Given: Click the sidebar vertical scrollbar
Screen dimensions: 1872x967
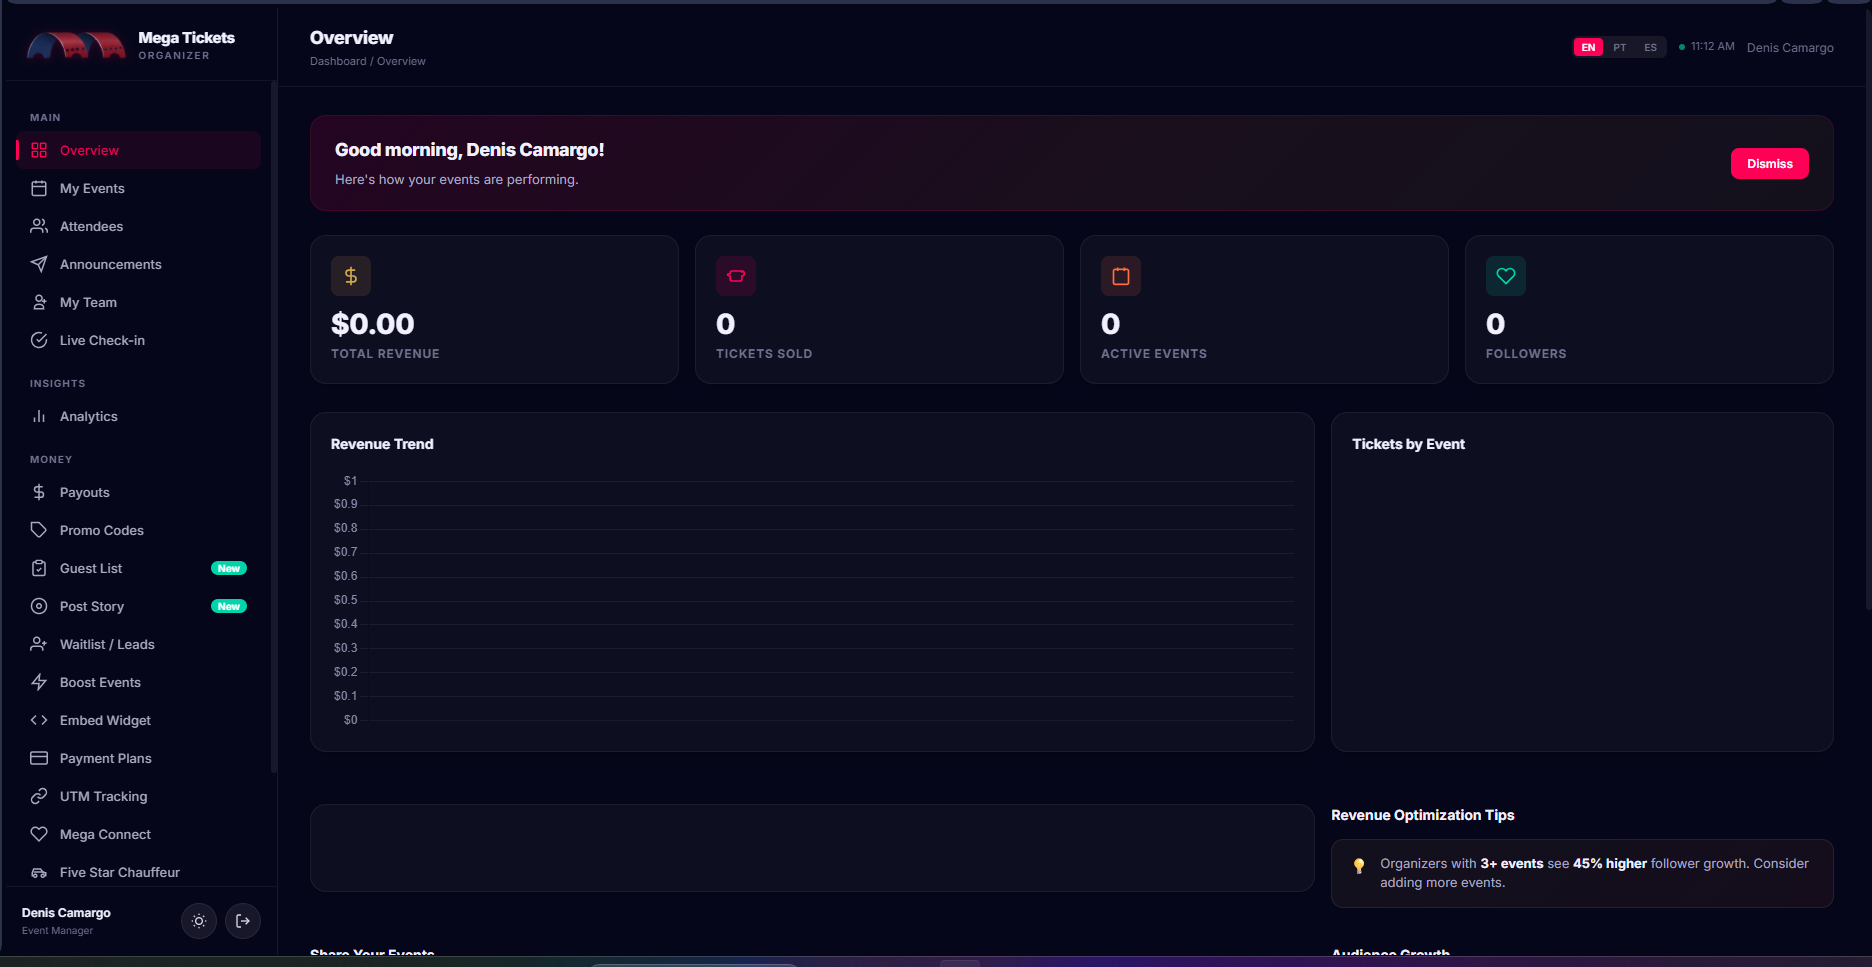Looking at the screenshot, I should point(273,427).
